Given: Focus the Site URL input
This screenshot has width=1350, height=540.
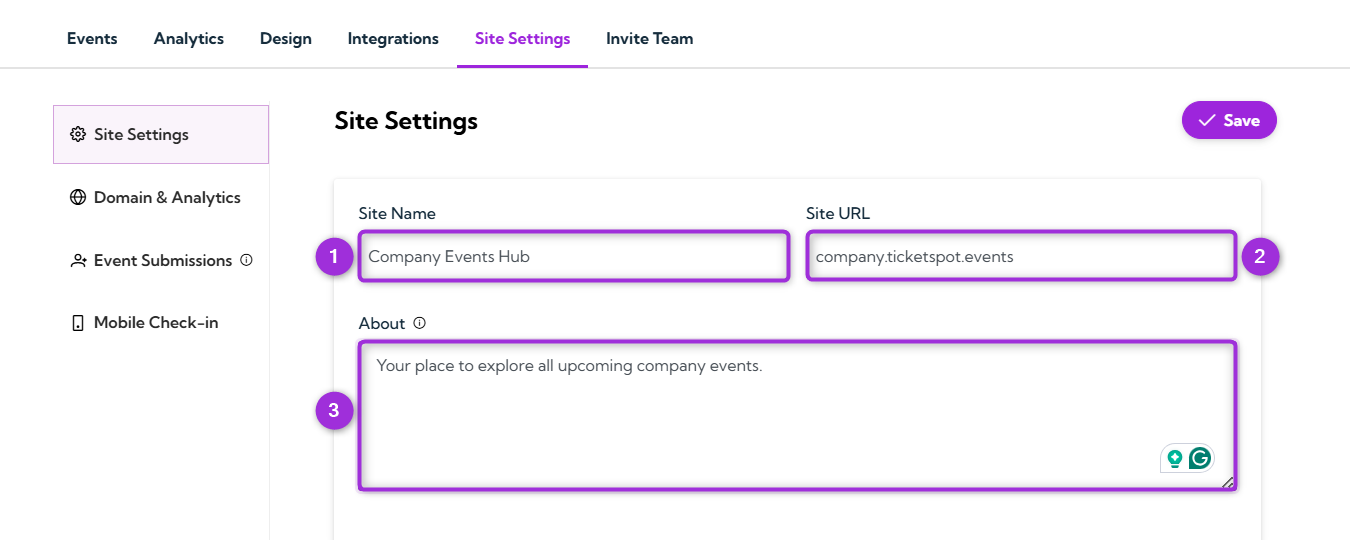Looking at the screenshot, I should (1020, 257).
